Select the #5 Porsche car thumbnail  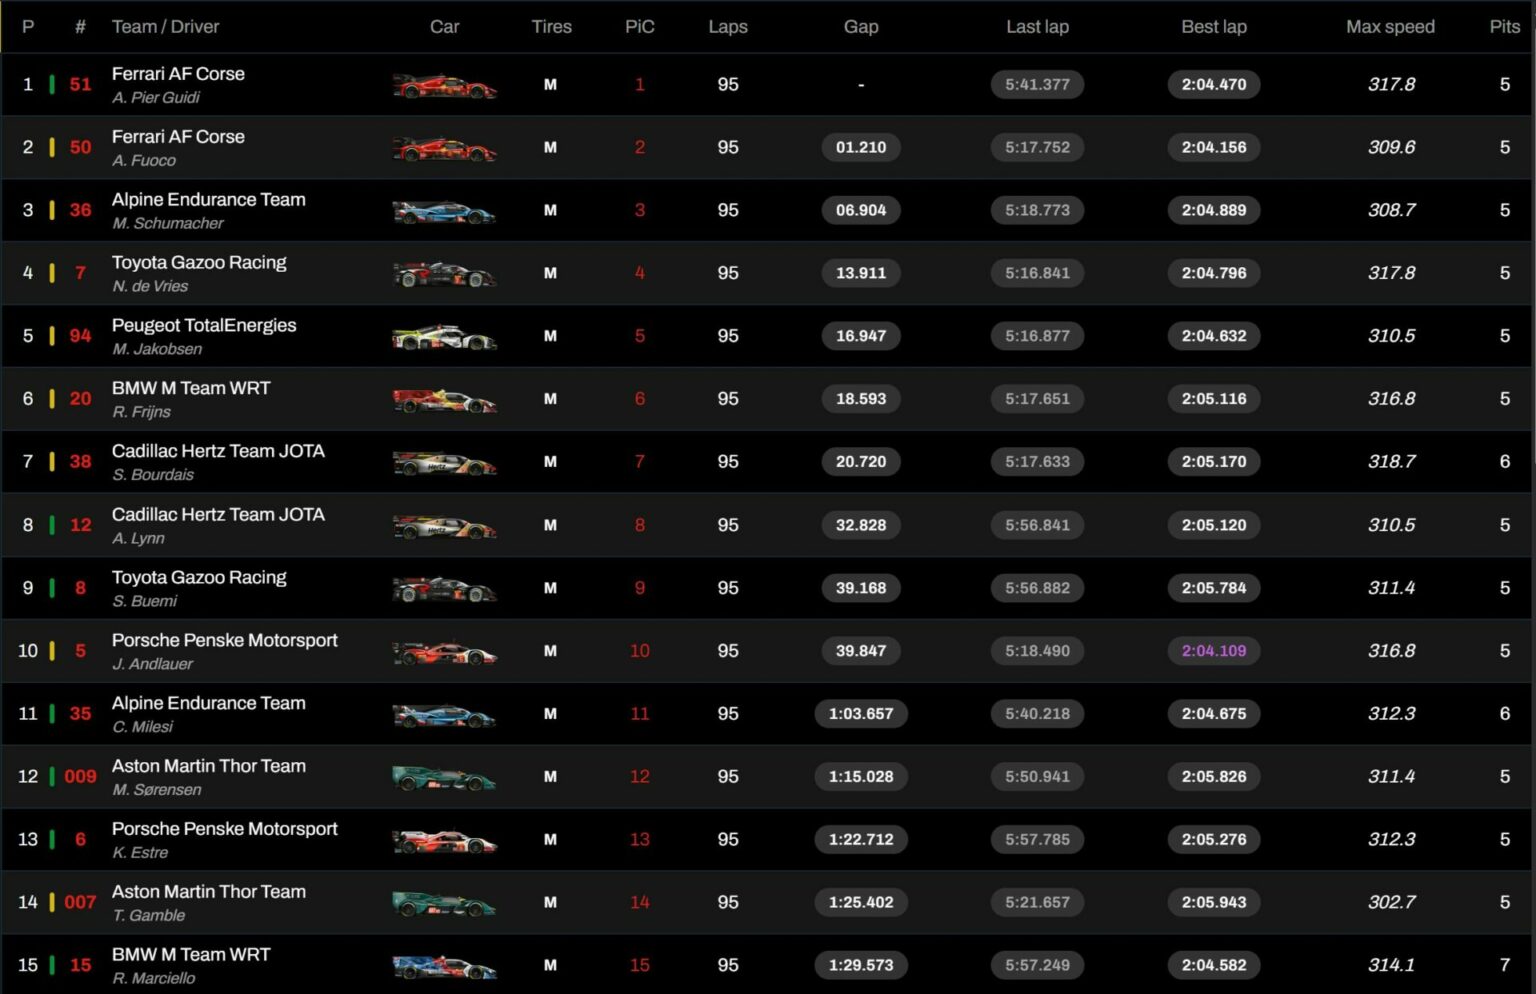click(x=445, y=653)
